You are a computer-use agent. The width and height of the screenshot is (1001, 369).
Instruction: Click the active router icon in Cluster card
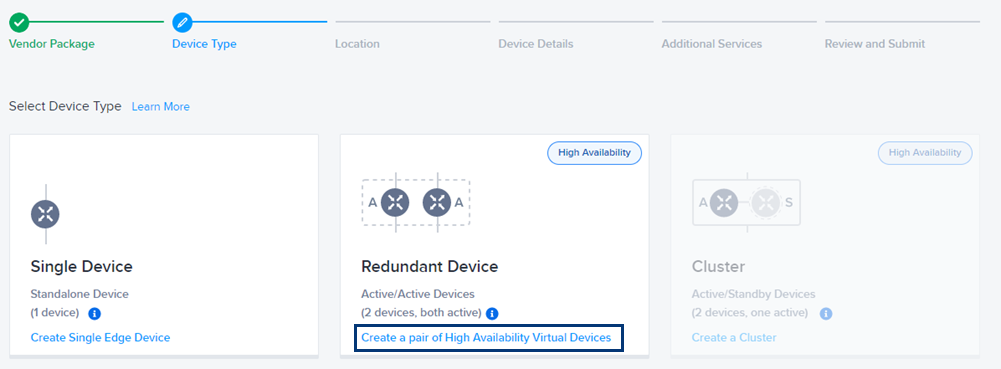point(724,203)
